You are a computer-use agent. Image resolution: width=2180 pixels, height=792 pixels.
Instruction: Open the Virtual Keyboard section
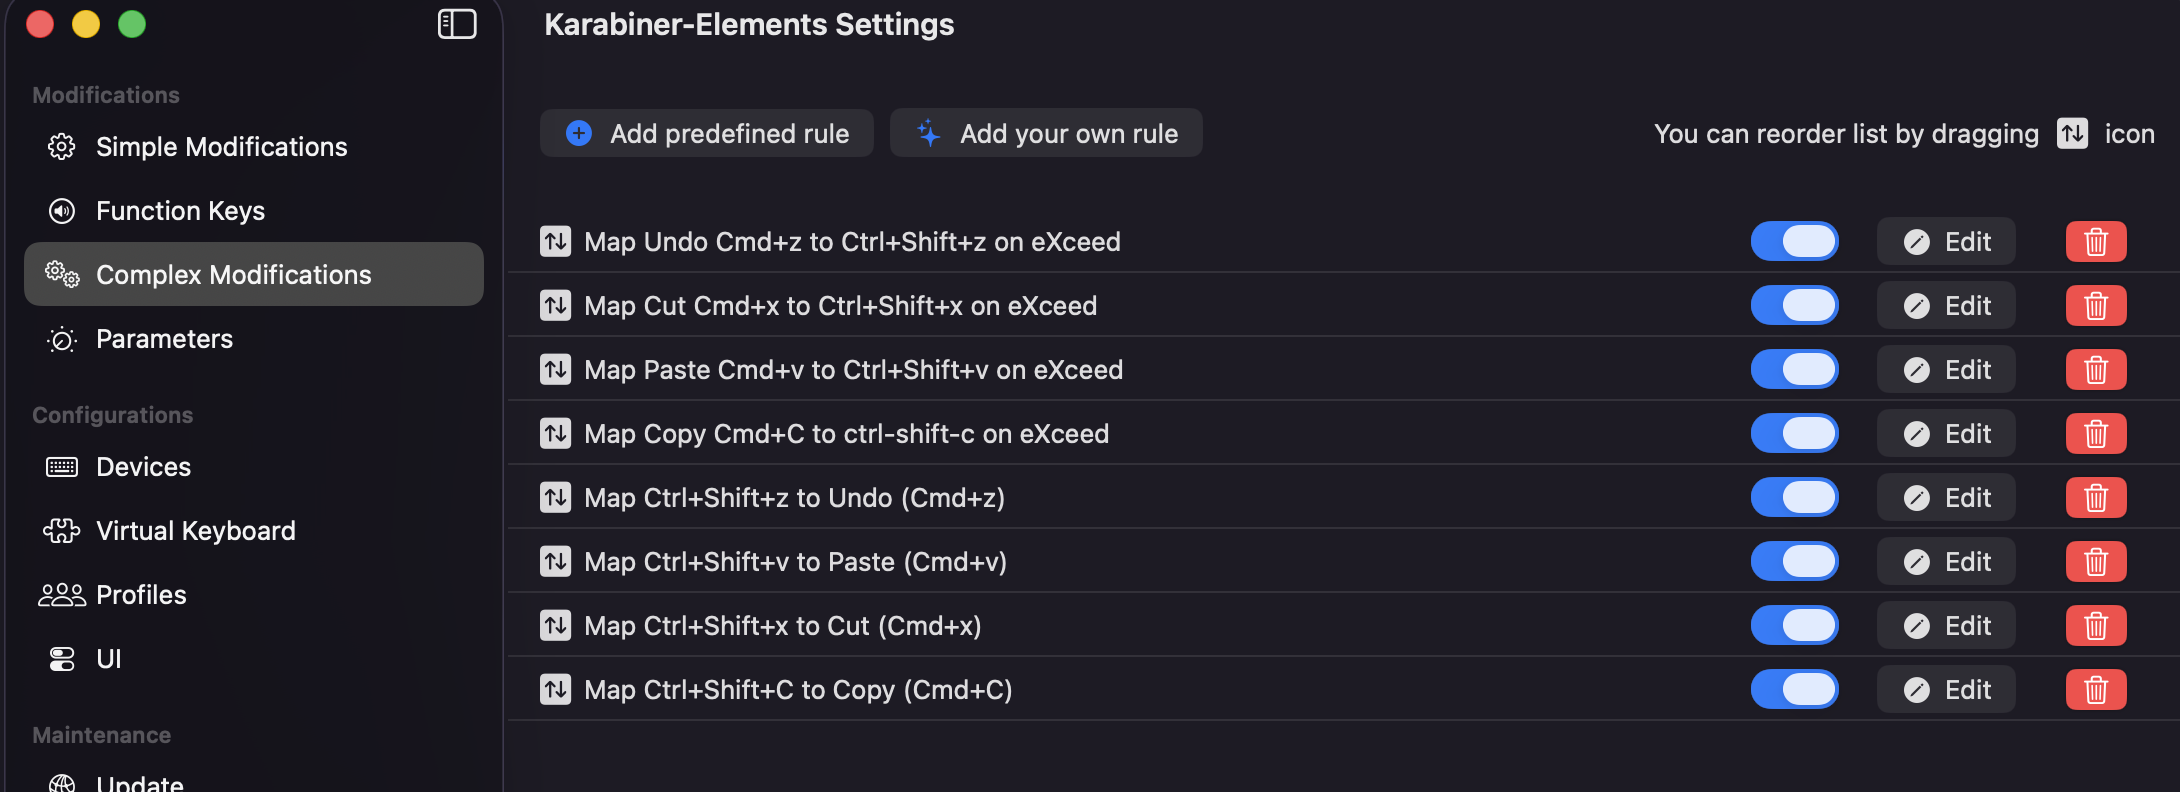point(195,531)
